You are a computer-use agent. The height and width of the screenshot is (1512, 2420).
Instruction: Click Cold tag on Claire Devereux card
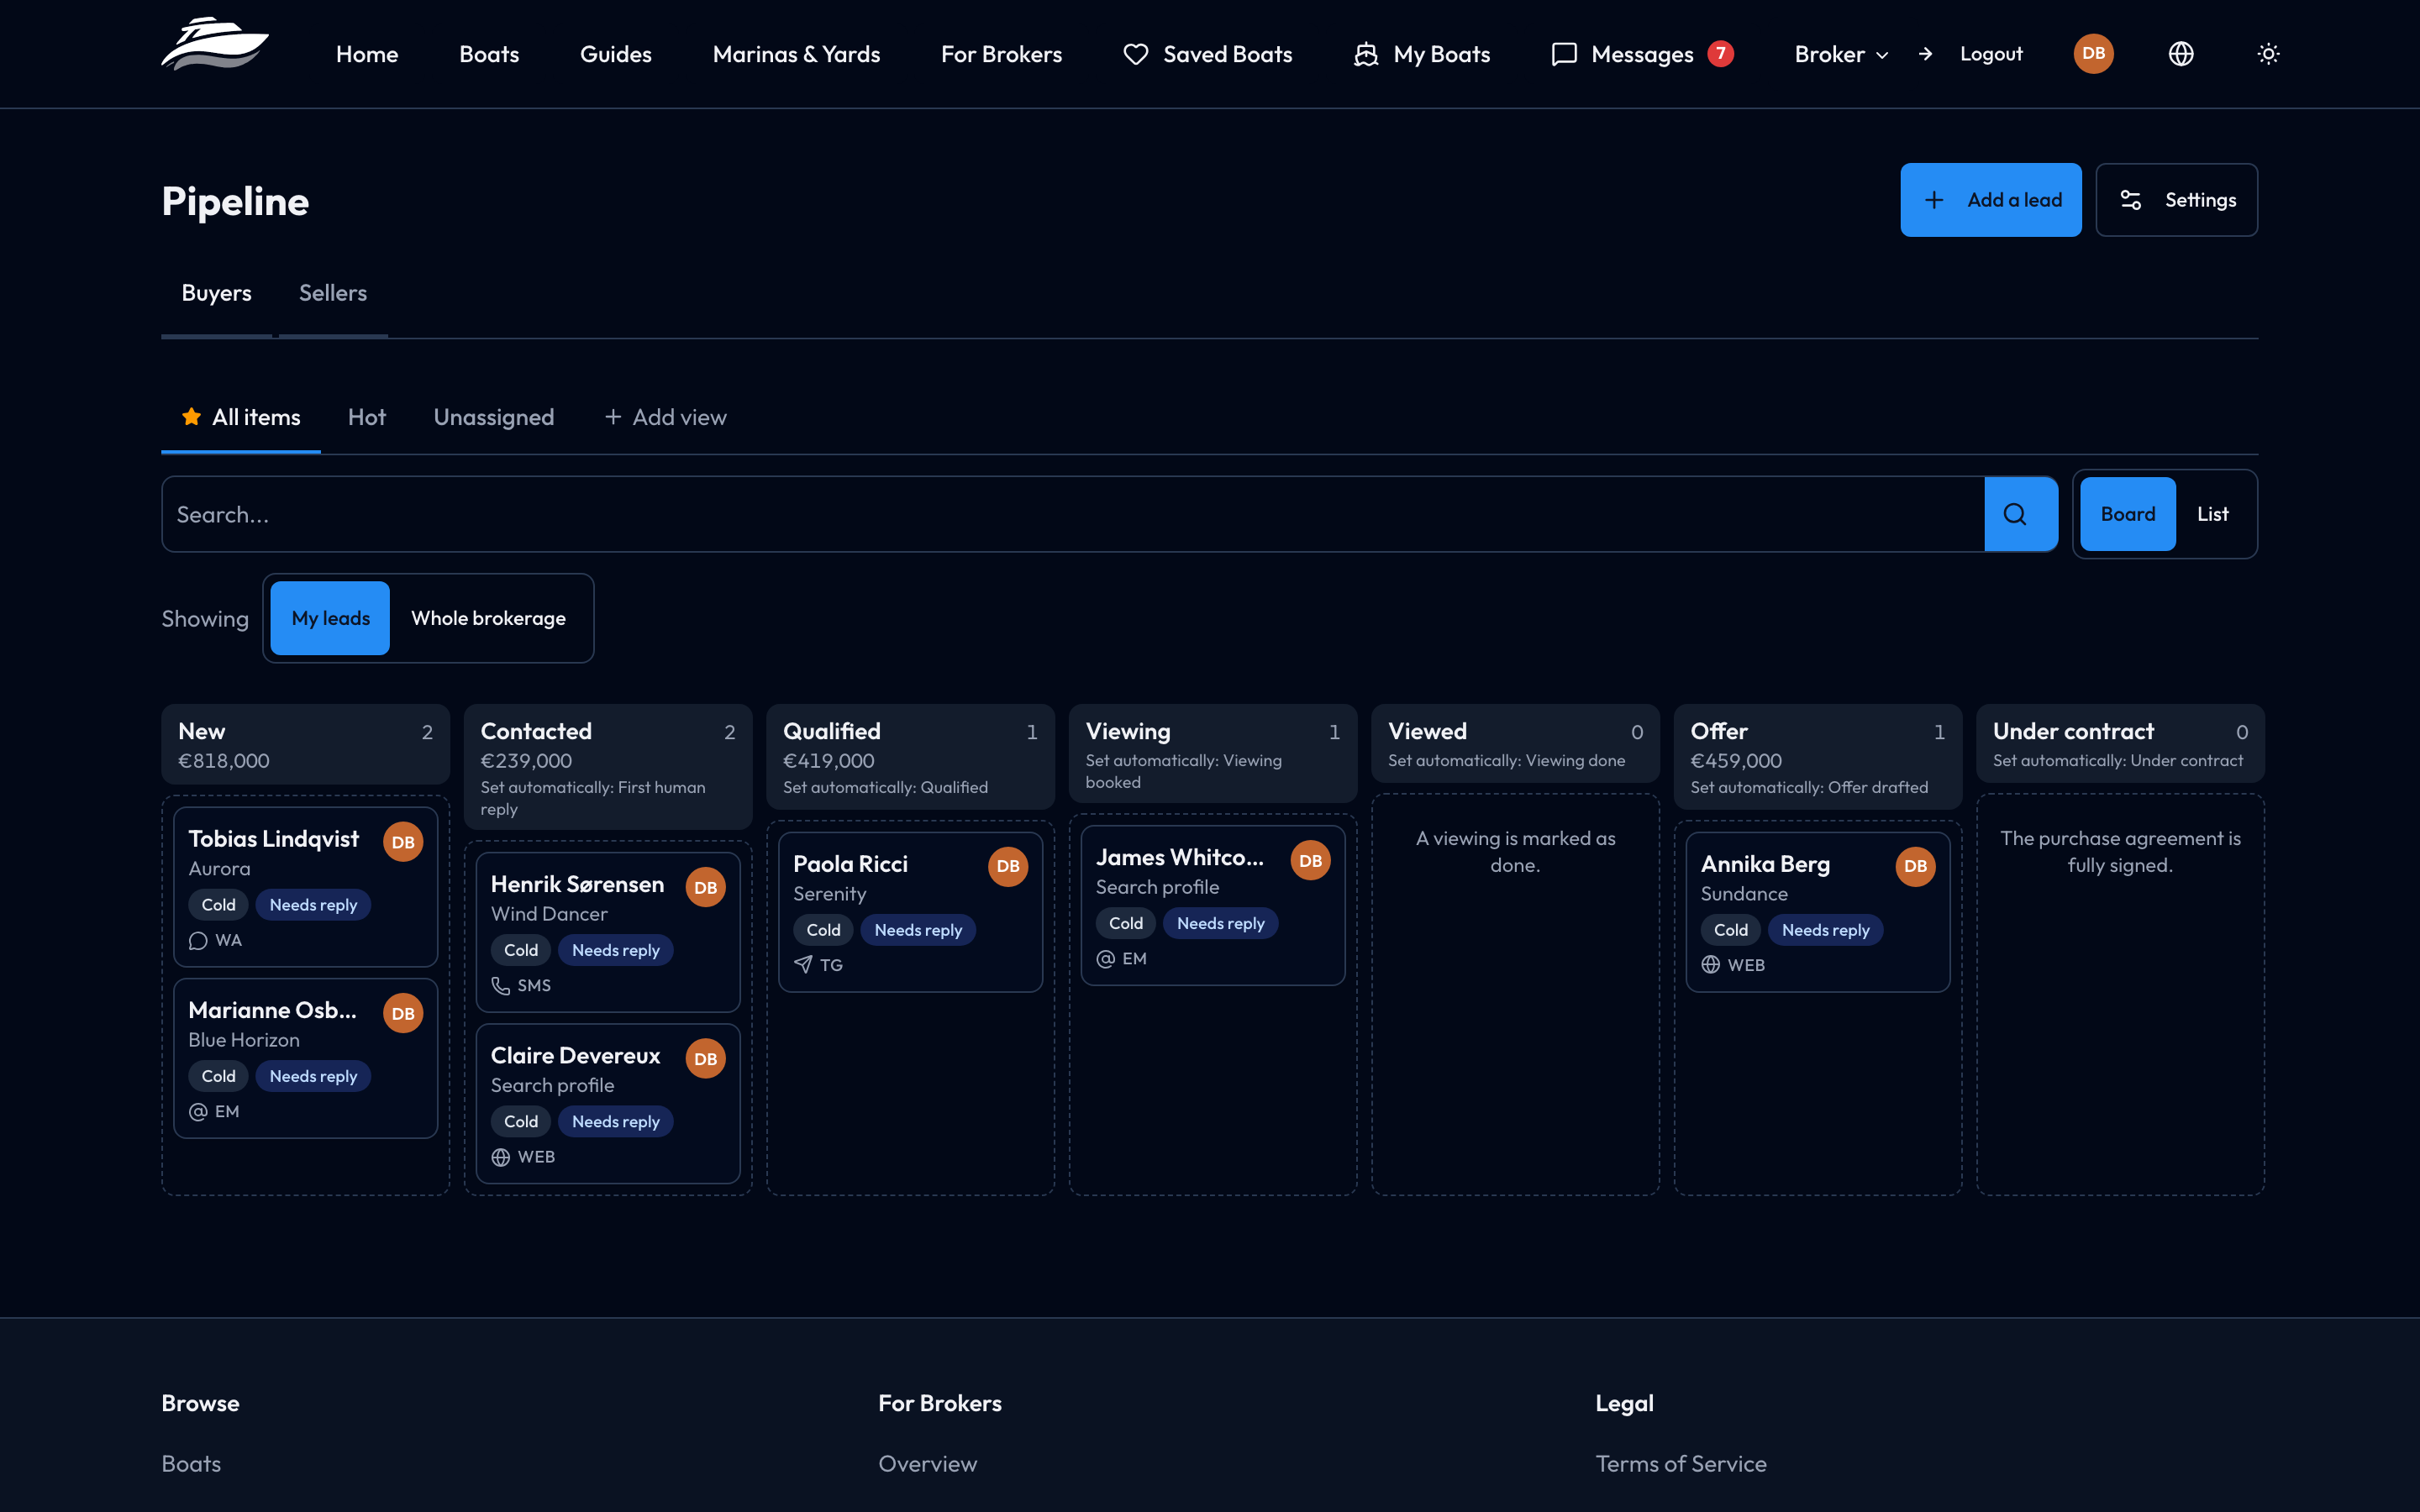pyautogui.click(x=520, y=1121)
